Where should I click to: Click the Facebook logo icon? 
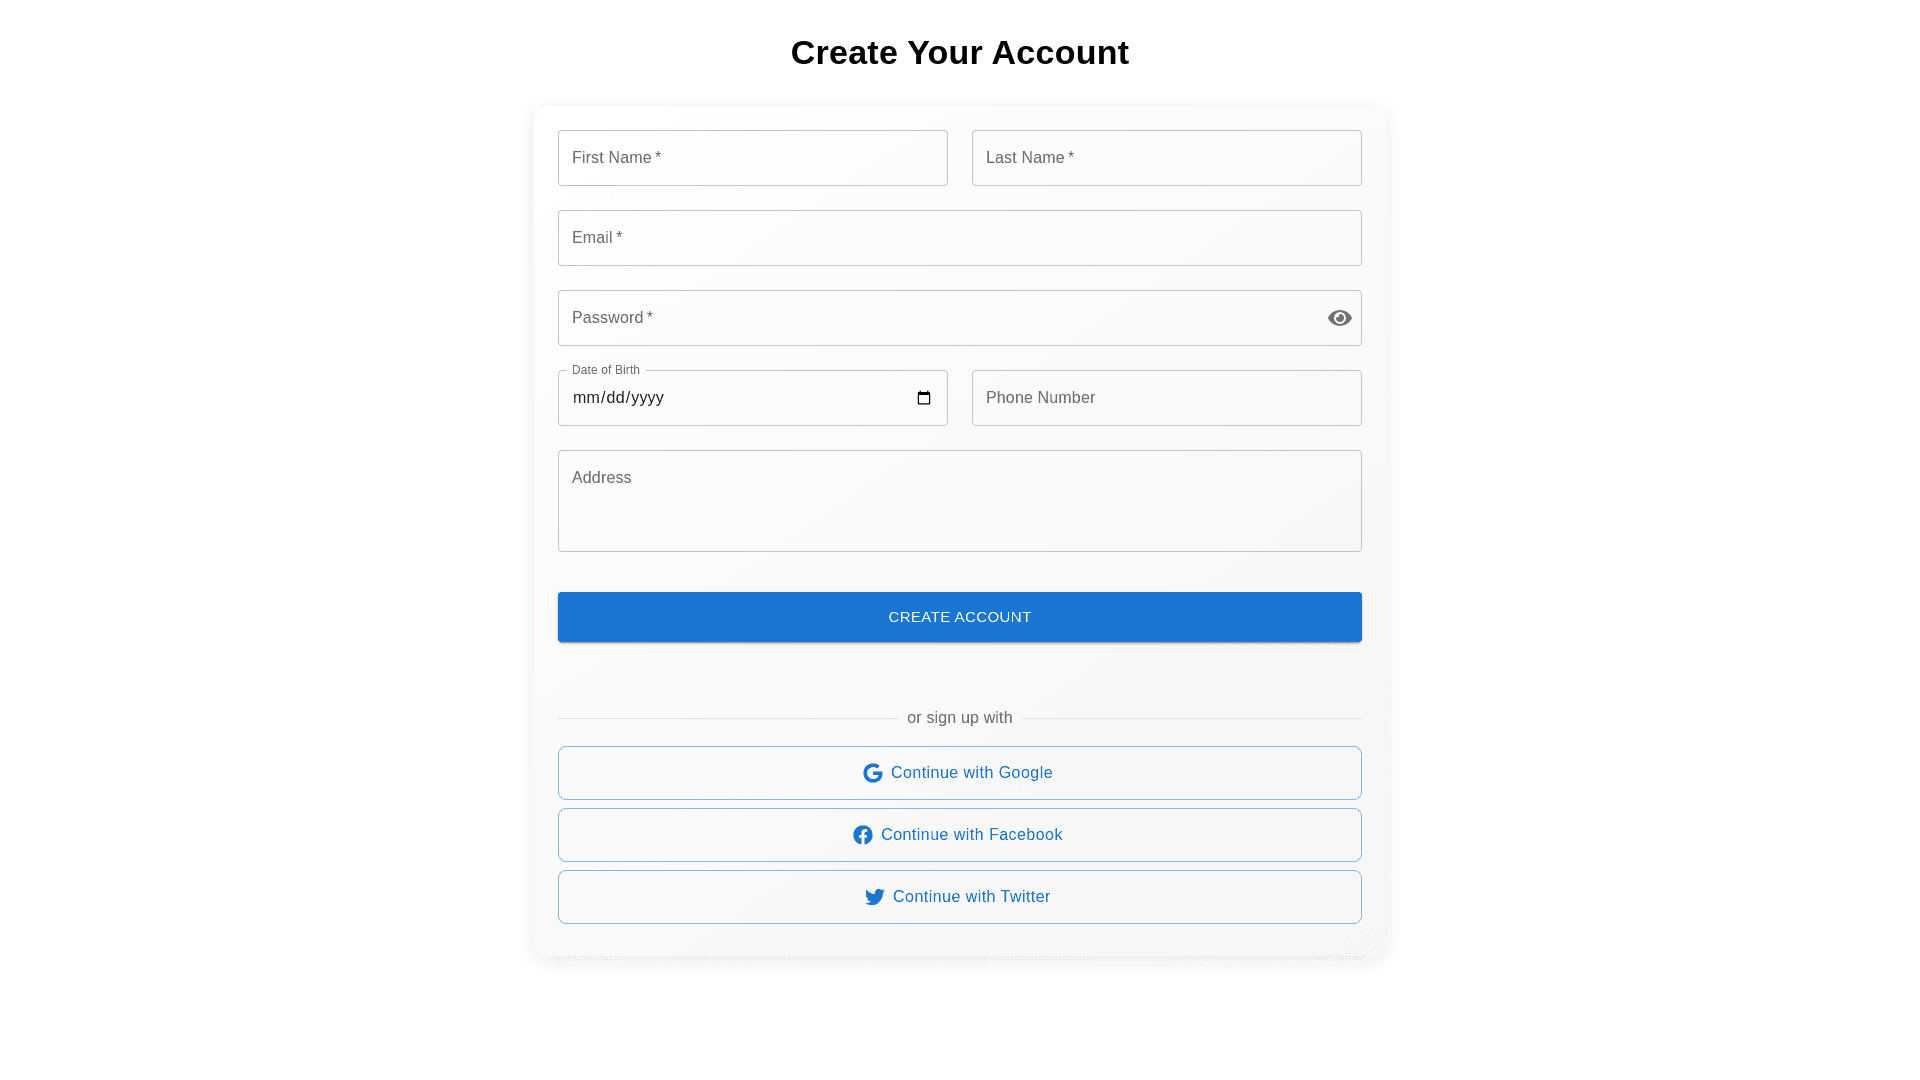pyautogui.click(x=863, y=835)
